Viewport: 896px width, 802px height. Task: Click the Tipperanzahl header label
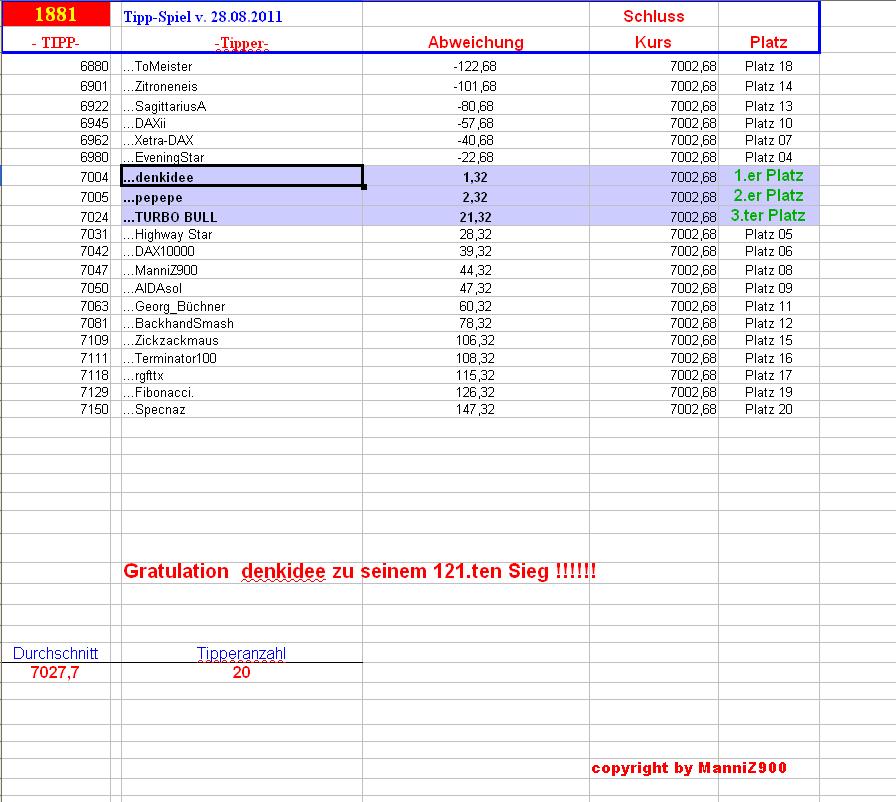pyautogui.click(x=241, y=653)
